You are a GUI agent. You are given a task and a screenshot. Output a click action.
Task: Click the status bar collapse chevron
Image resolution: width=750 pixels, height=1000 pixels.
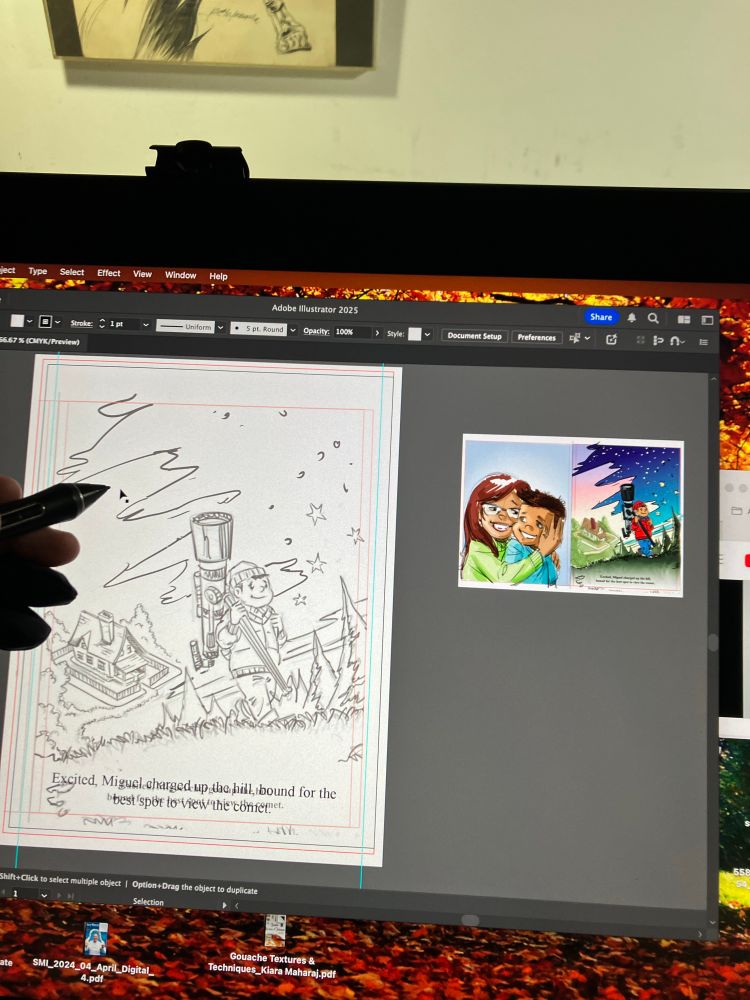click(237, 905)
